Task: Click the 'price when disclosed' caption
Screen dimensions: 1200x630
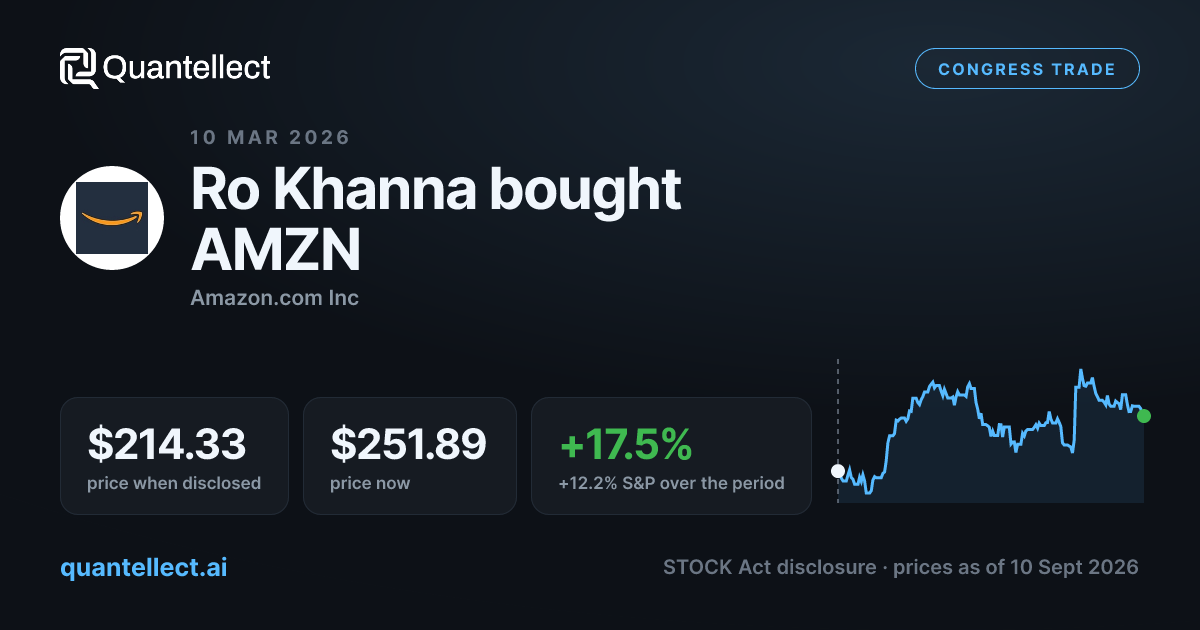Action: coord(174,483)
